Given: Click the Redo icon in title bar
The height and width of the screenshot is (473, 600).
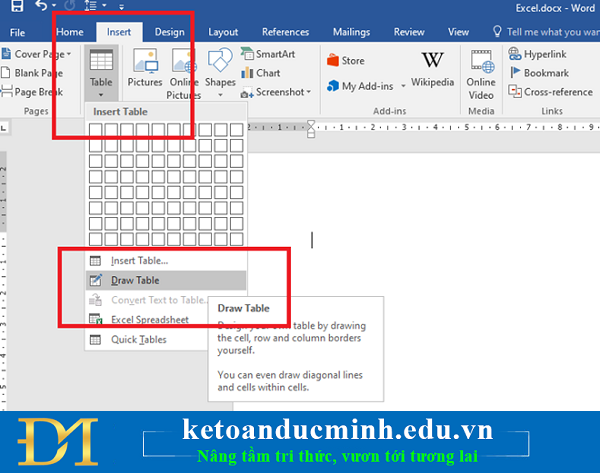Looking at the screenshot, I should click(x=70, y=5).
